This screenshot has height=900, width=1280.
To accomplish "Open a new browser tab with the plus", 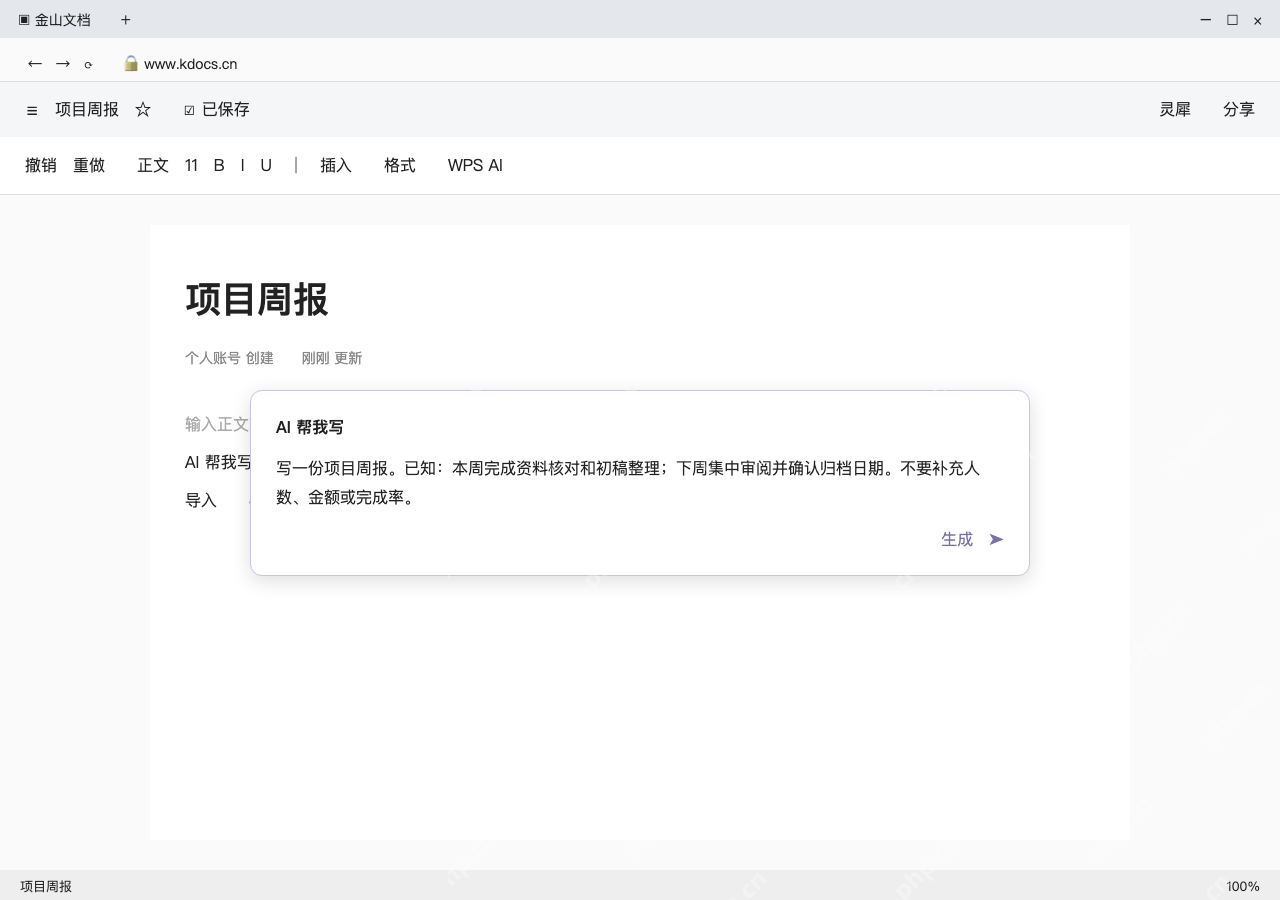I will 125,20.
